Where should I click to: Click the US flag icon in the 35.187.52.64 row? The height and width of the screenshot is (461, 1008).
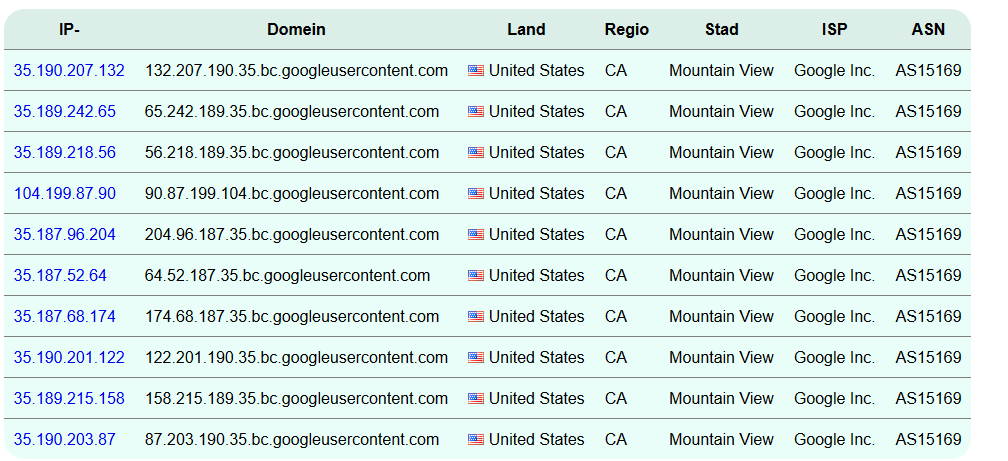point(476,276)
